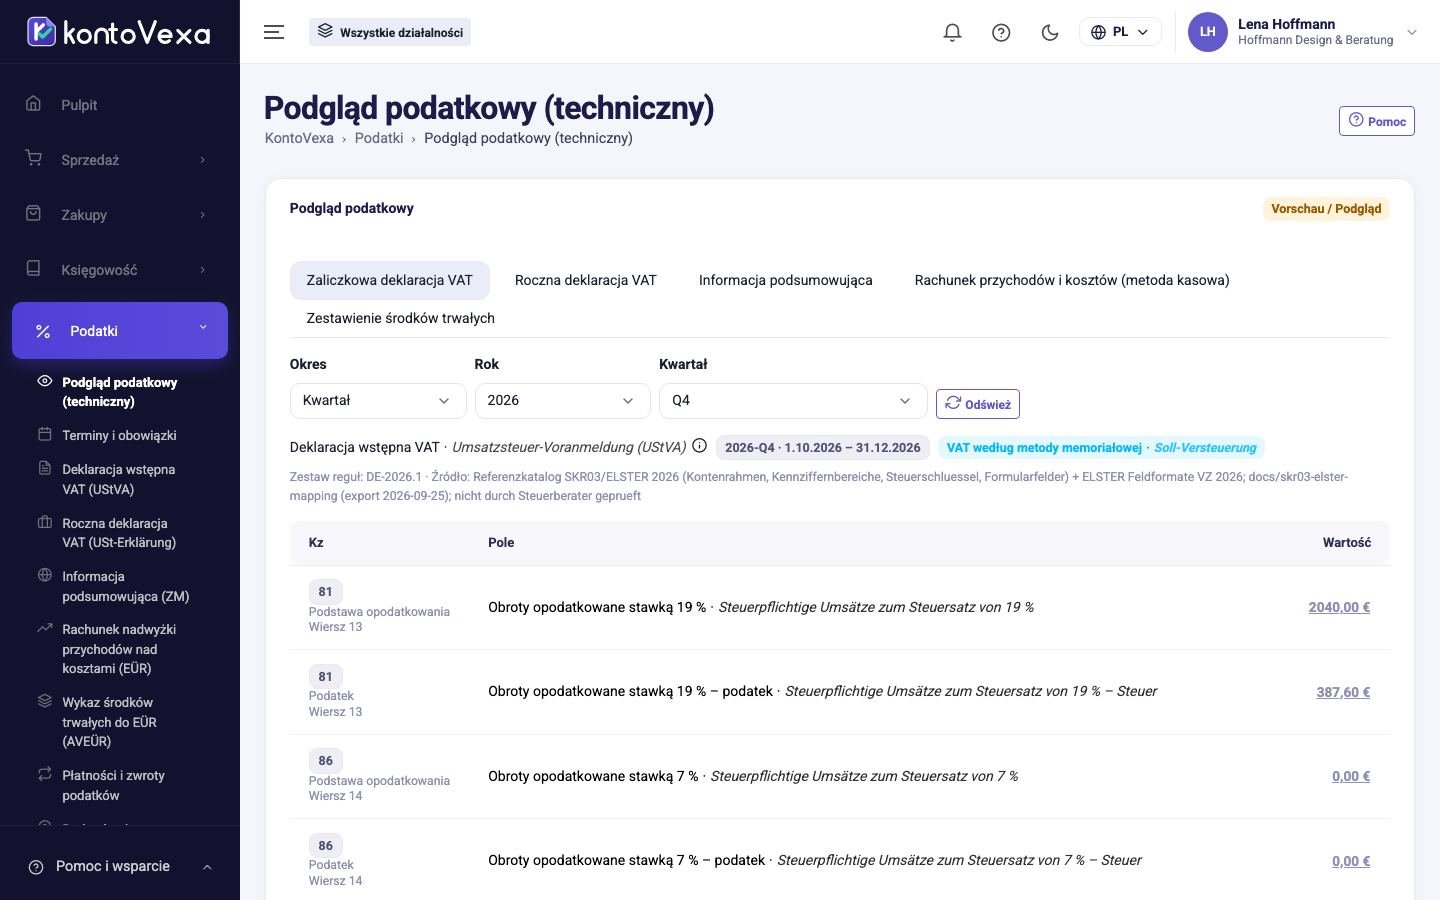Open the Kwartał dropdown showing Q4

(x=793, y=400)
